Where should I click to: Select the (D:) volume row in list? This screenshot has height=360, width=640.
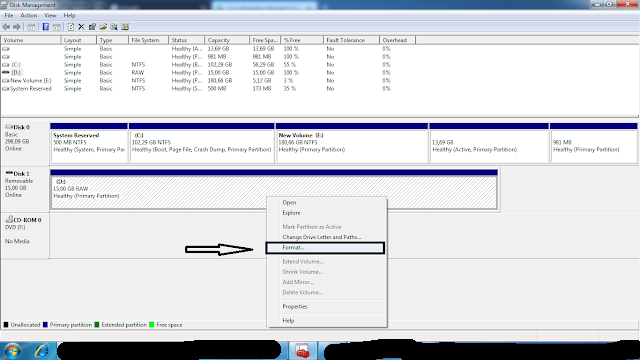point(196,73)
